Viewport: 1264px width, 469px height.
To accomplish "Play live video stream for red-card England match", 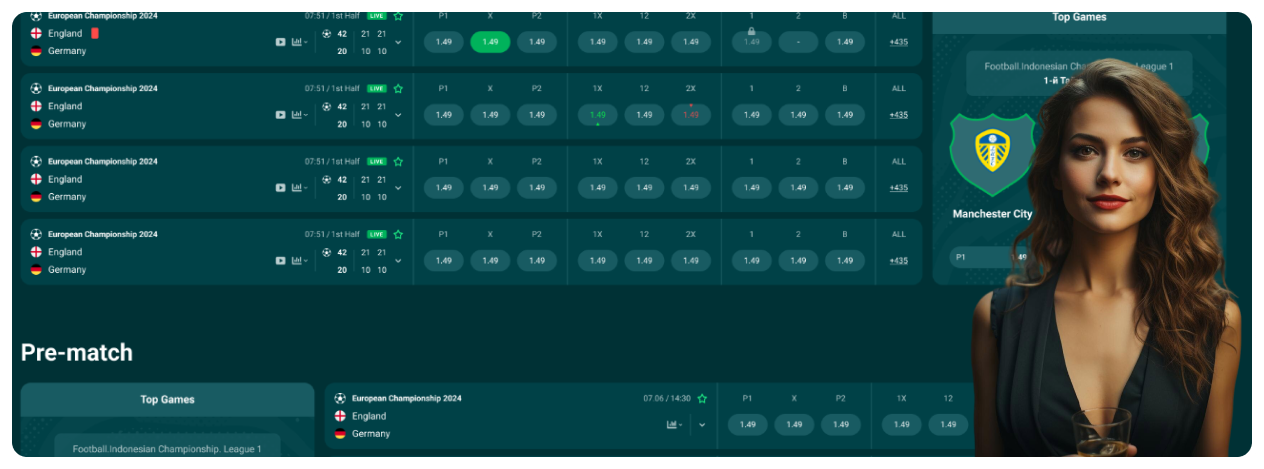I will 280,42.
